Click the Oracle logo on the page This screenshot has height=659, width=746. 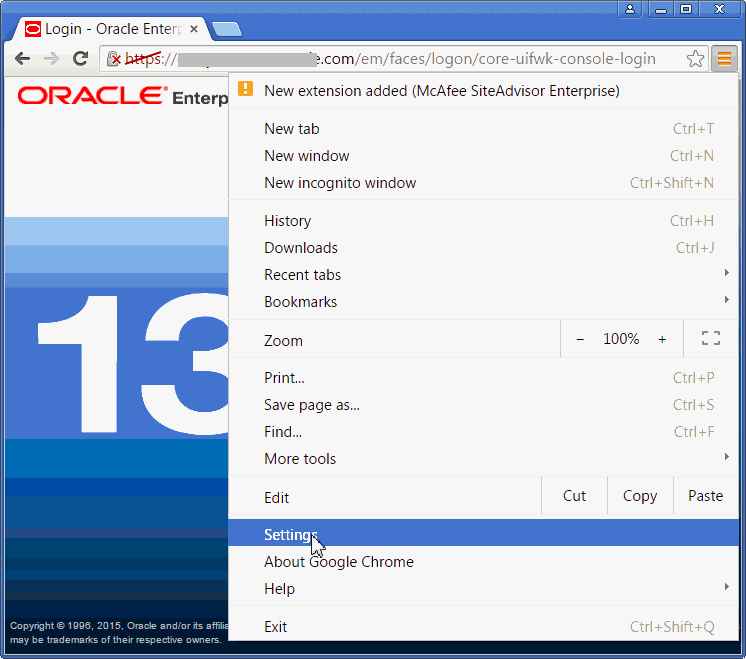[x=92, y=96]
